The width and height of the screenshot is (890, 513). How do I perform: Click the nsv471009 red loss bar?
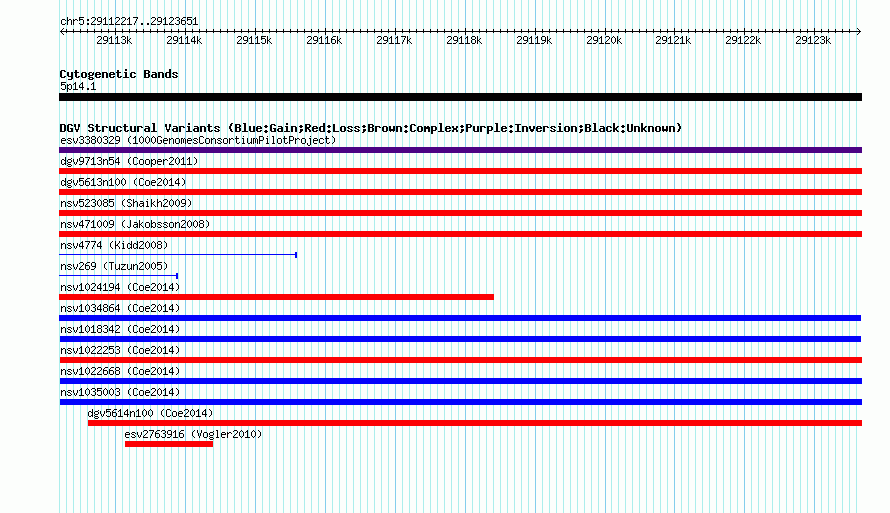coord(460,234)
